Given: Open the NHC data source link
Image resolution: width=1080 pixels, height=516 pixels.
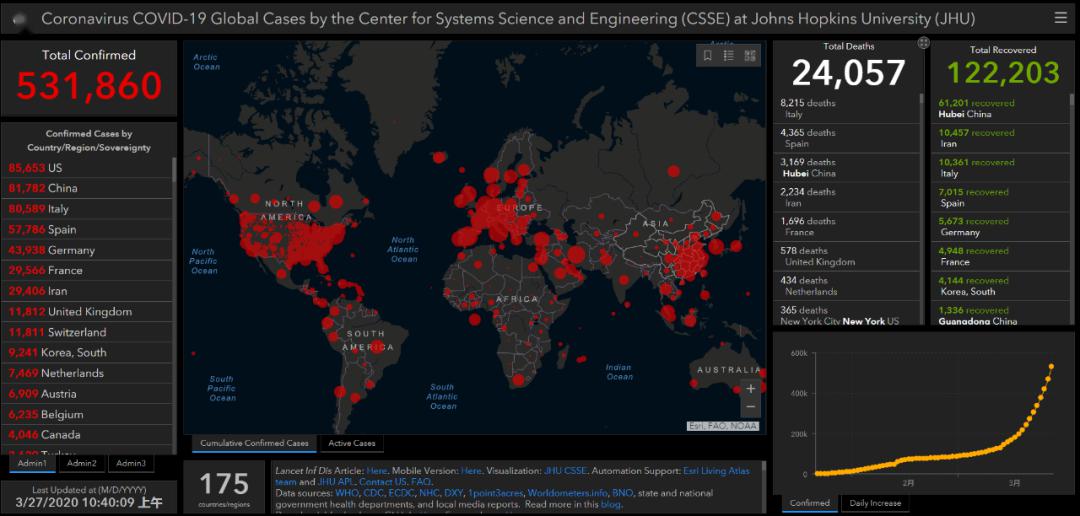Looking at the screenshot, I should [x=430, y=493].
